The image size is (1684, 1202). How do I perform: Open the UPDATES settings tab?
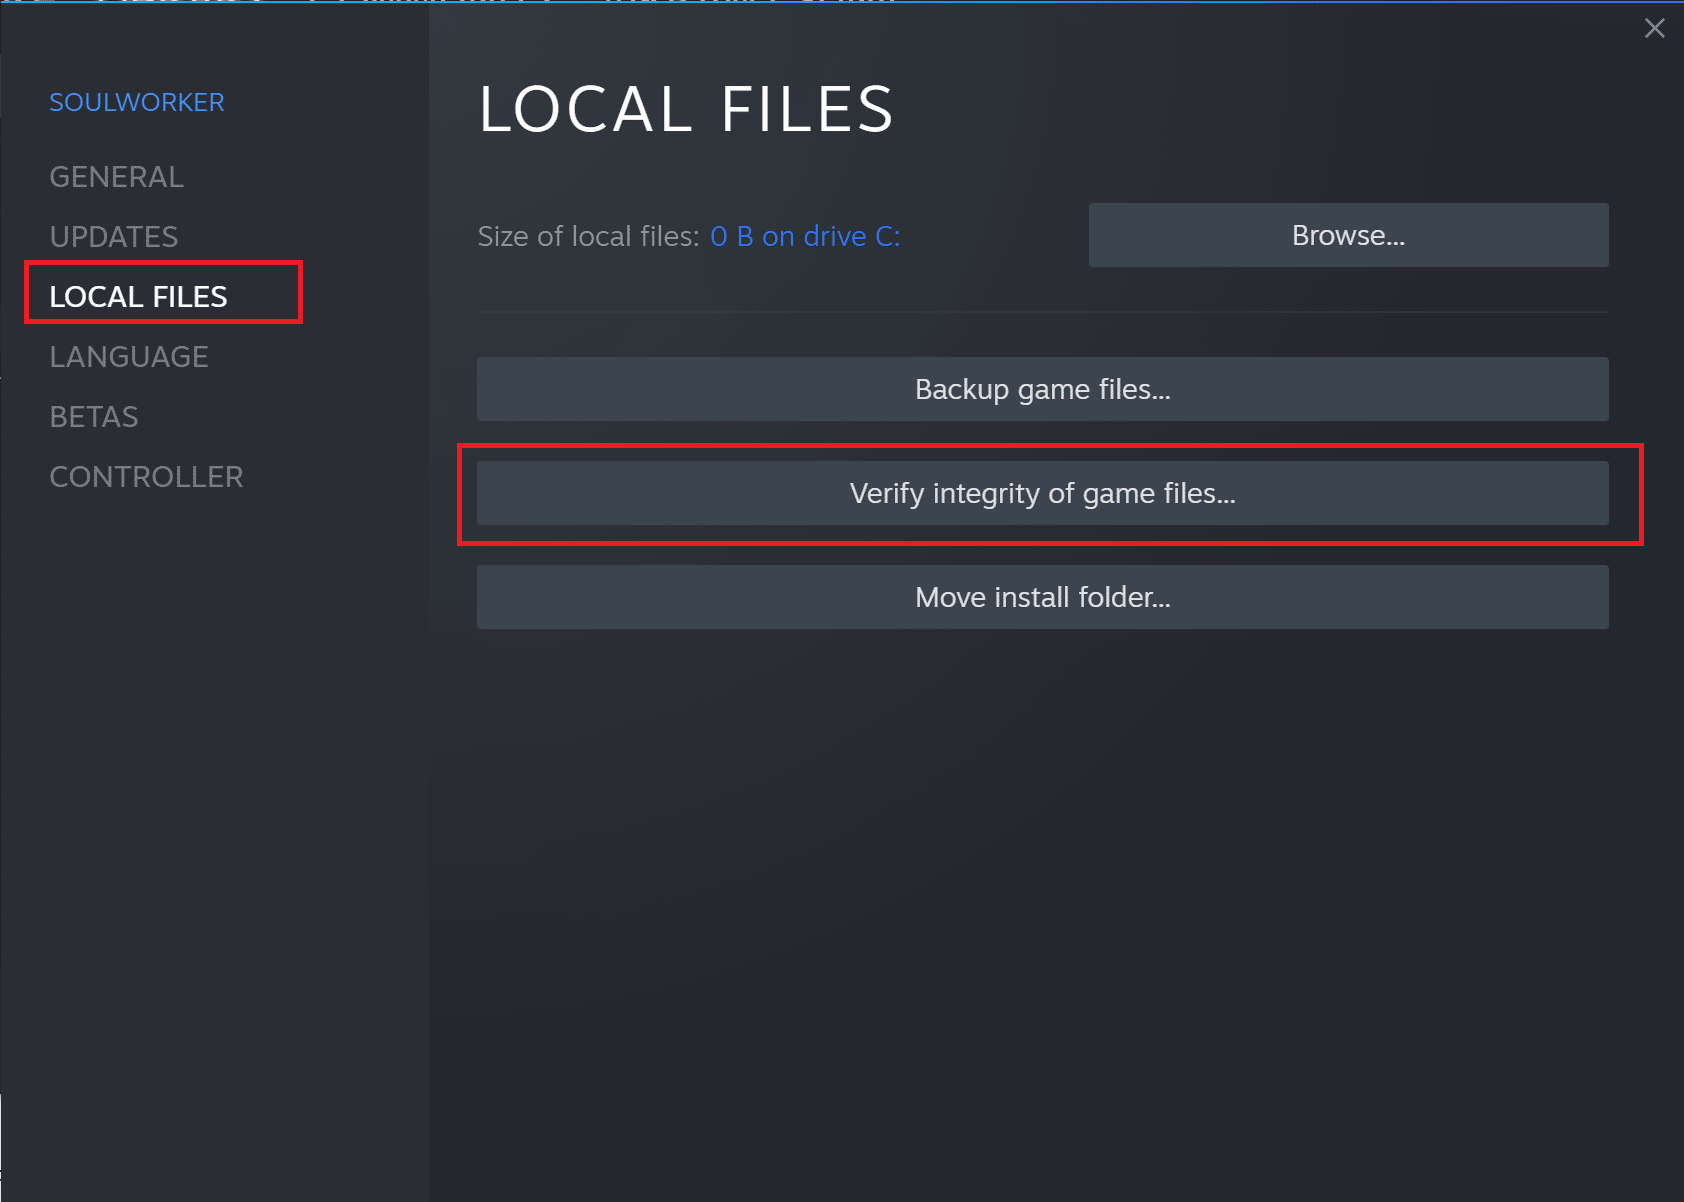(x=113, y=236)
